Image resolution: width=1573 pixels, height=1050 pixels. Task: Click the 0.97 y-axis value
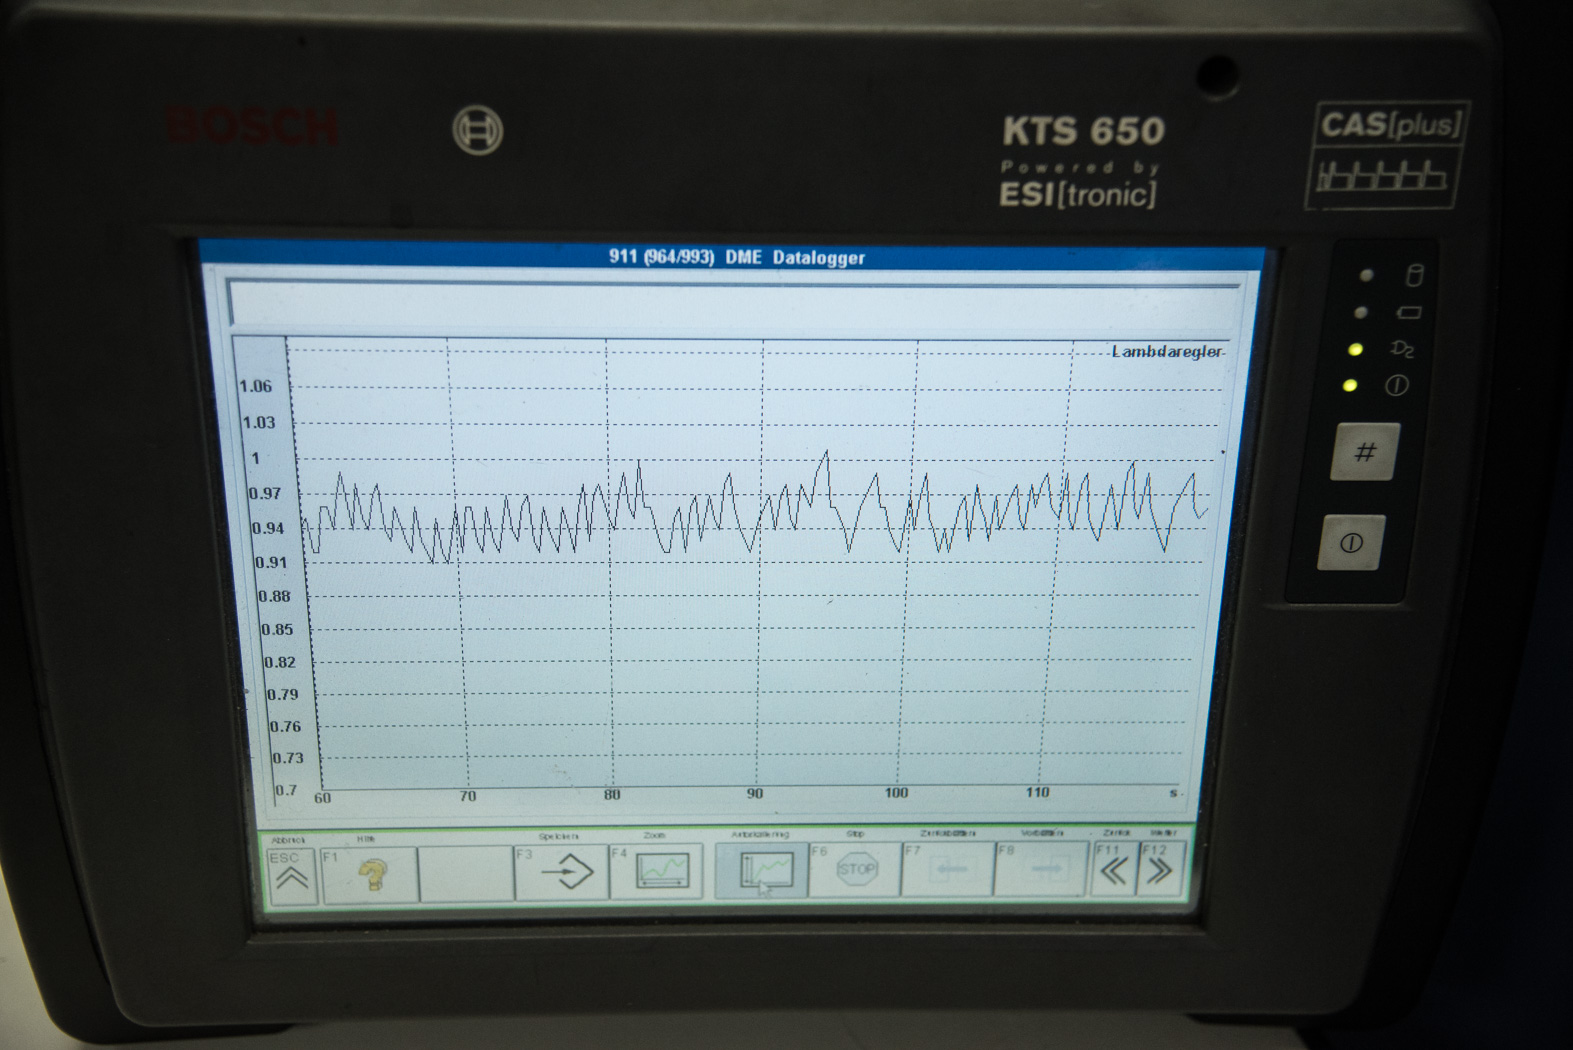coord(265,493)
